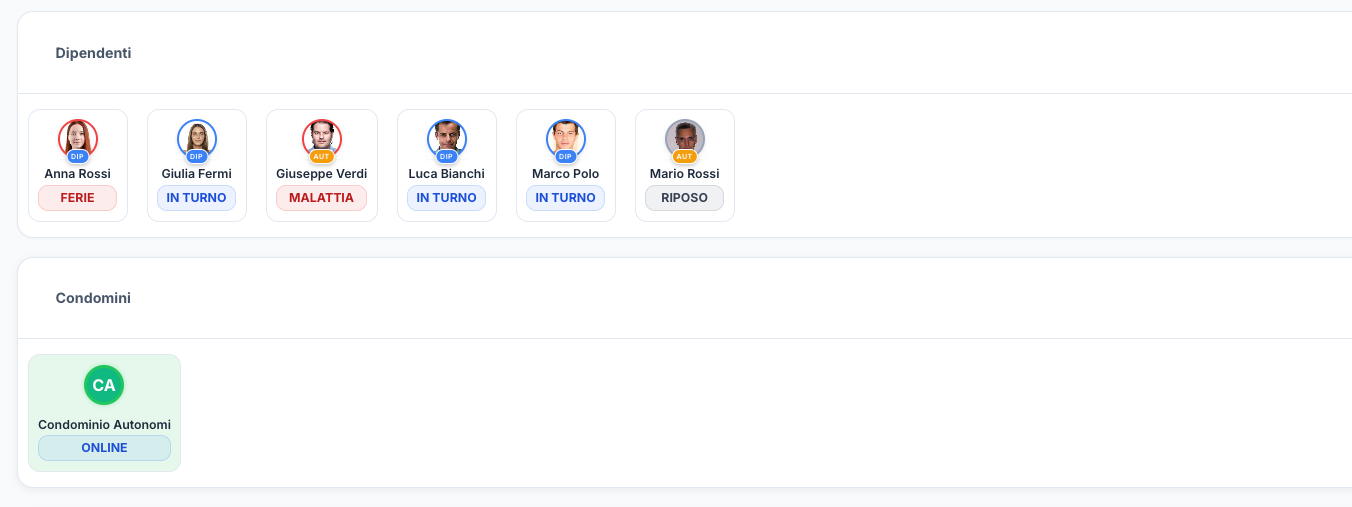Click the AUT tag under Mario Rossi's avatar
The height and width of the screenshot is (507, 1352).
coord(685,157)
